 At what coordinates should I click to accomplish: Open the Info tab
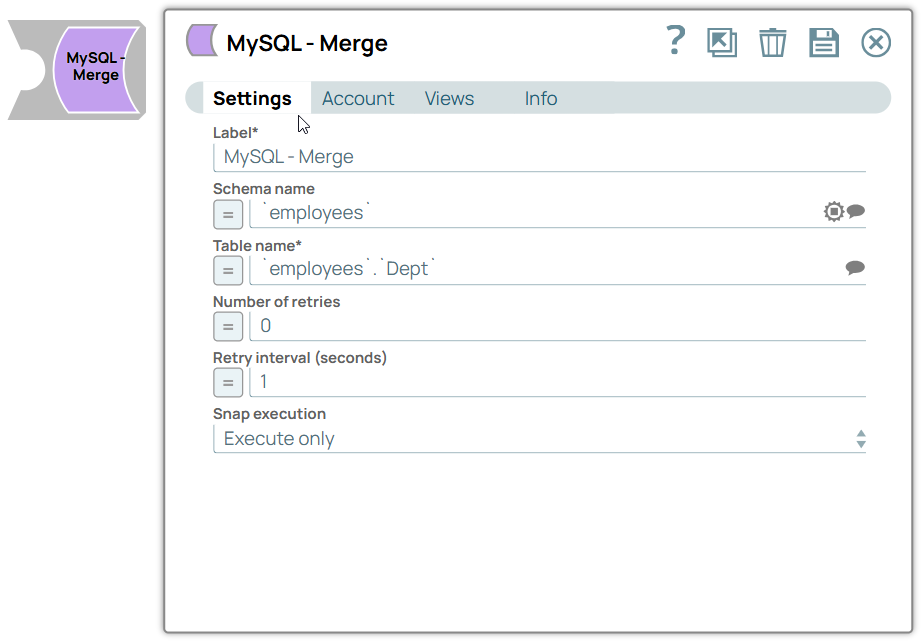point(541,98)
